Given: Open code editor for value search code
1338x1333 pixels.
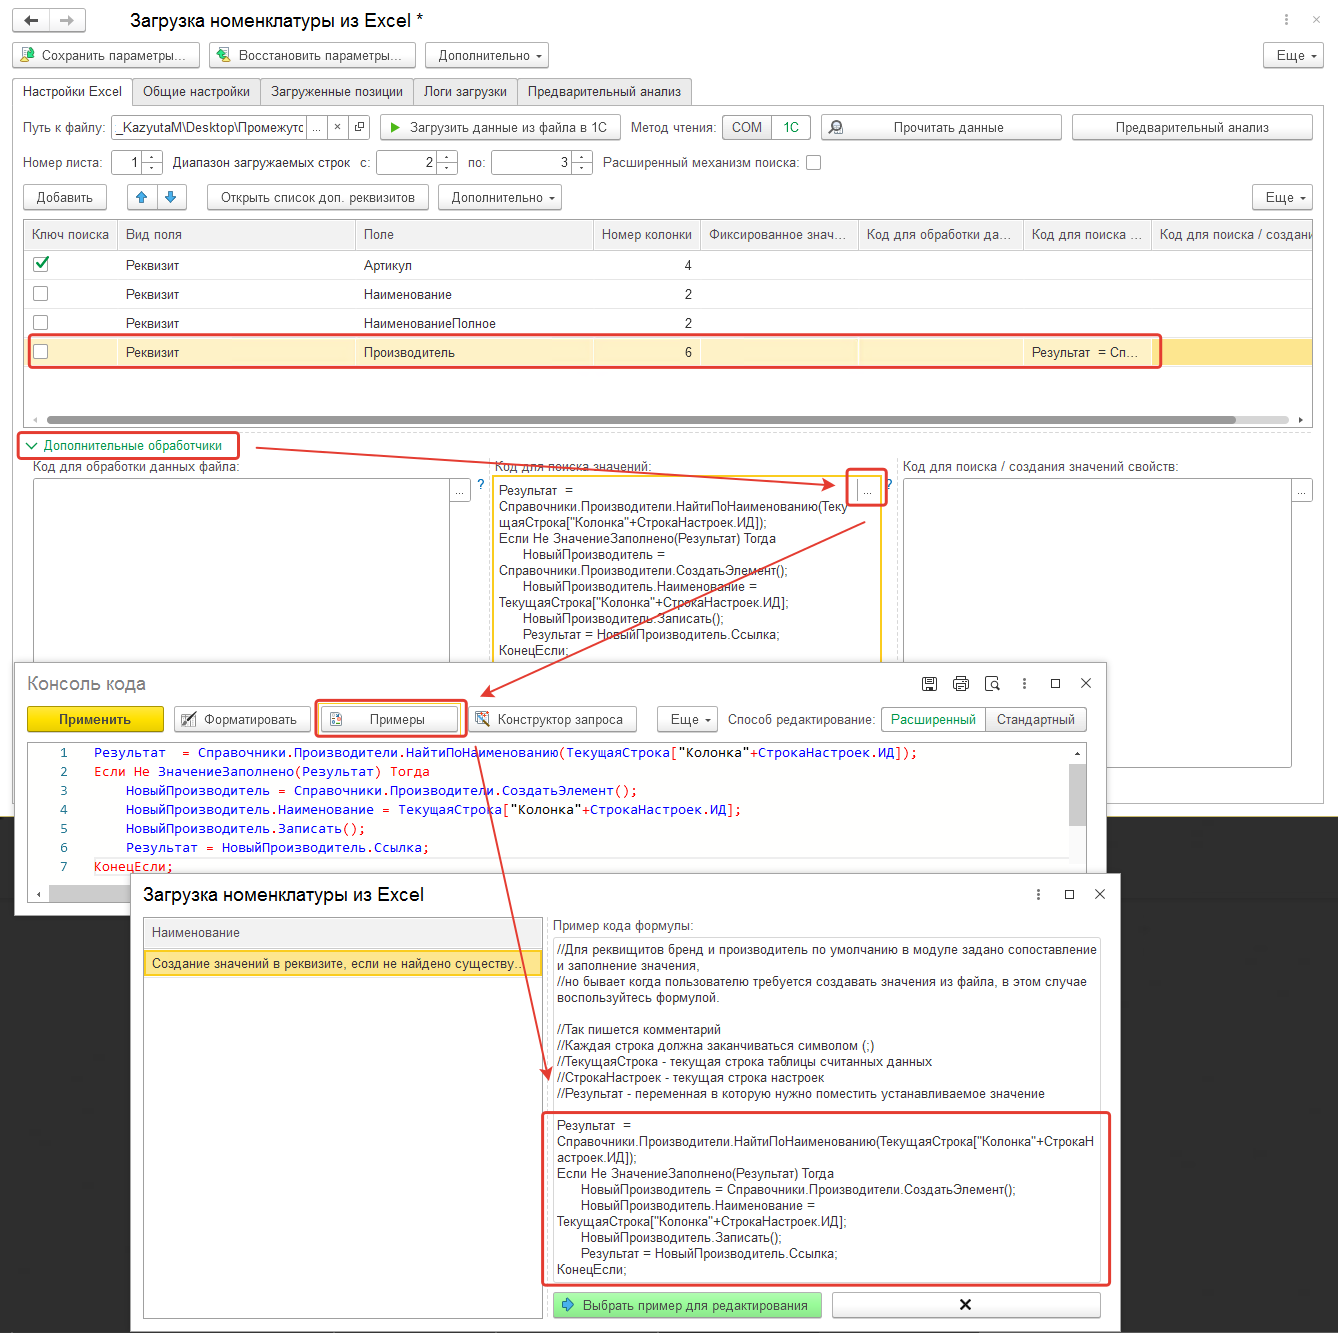Looking at the screenshot, I should click(867, 491).
